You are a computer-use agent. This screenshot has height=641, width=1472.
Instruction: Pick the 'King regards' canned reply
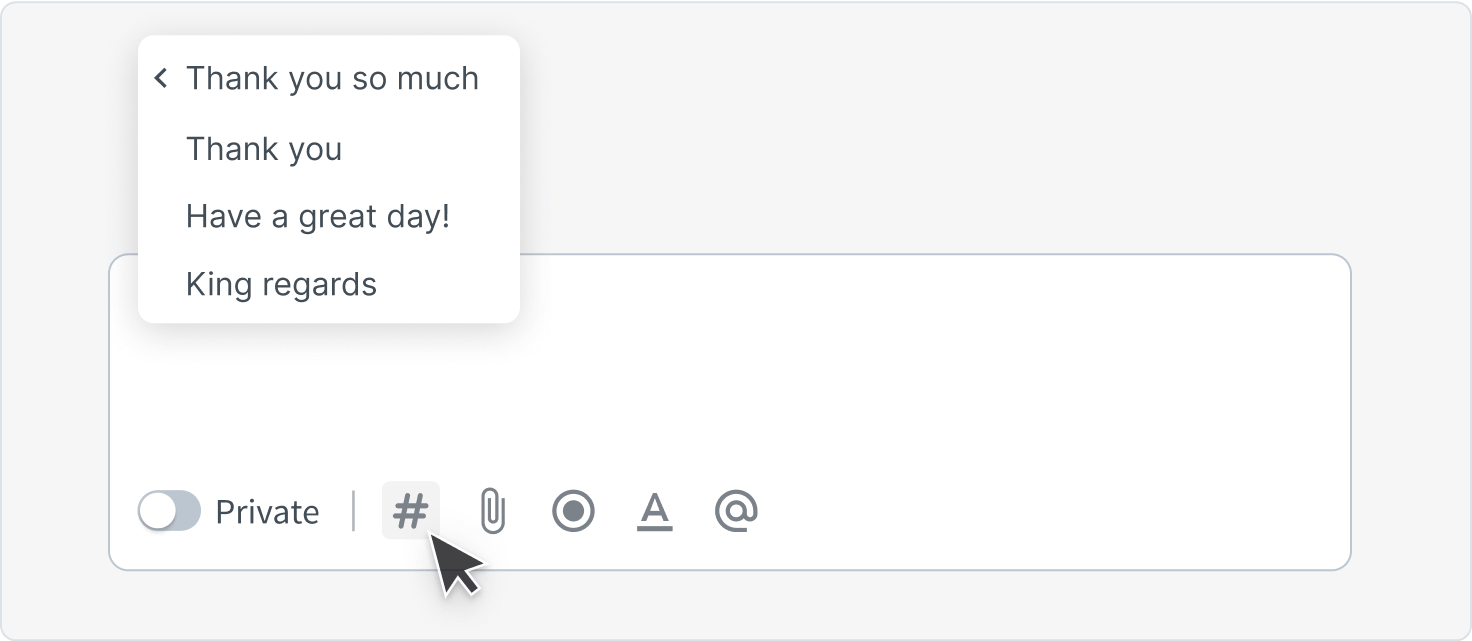click(281, 284)
